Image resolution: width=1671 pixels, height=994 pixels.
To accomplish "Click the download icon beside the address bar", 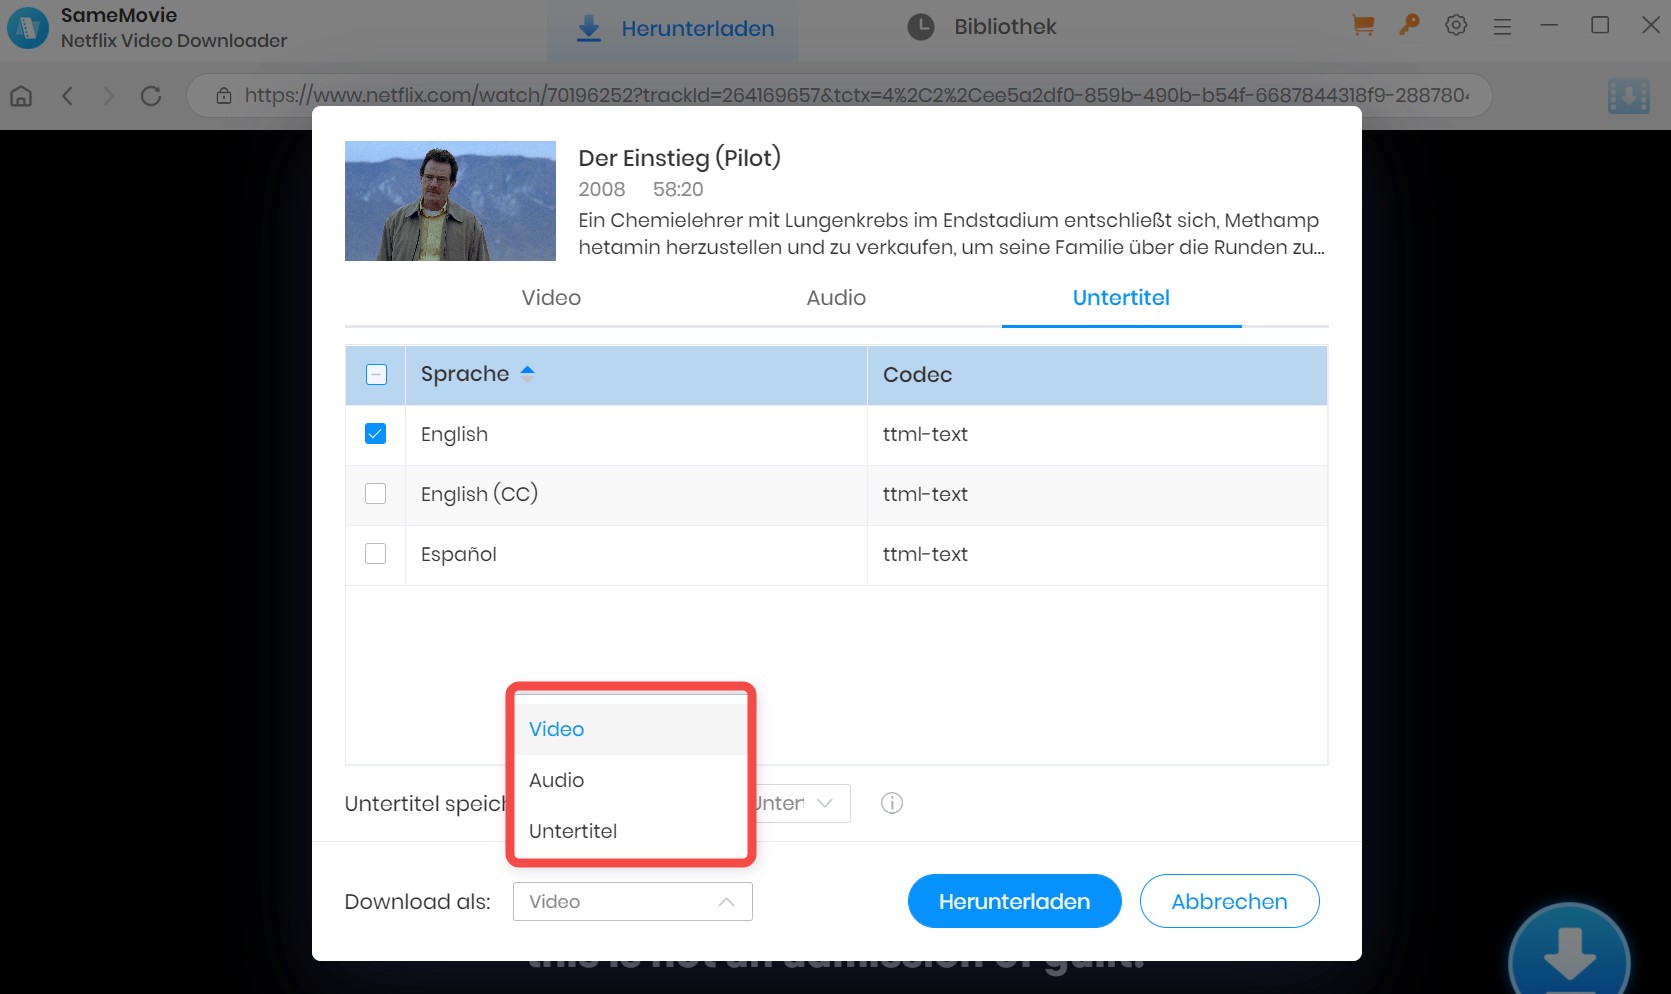I will click(1628, 96).
